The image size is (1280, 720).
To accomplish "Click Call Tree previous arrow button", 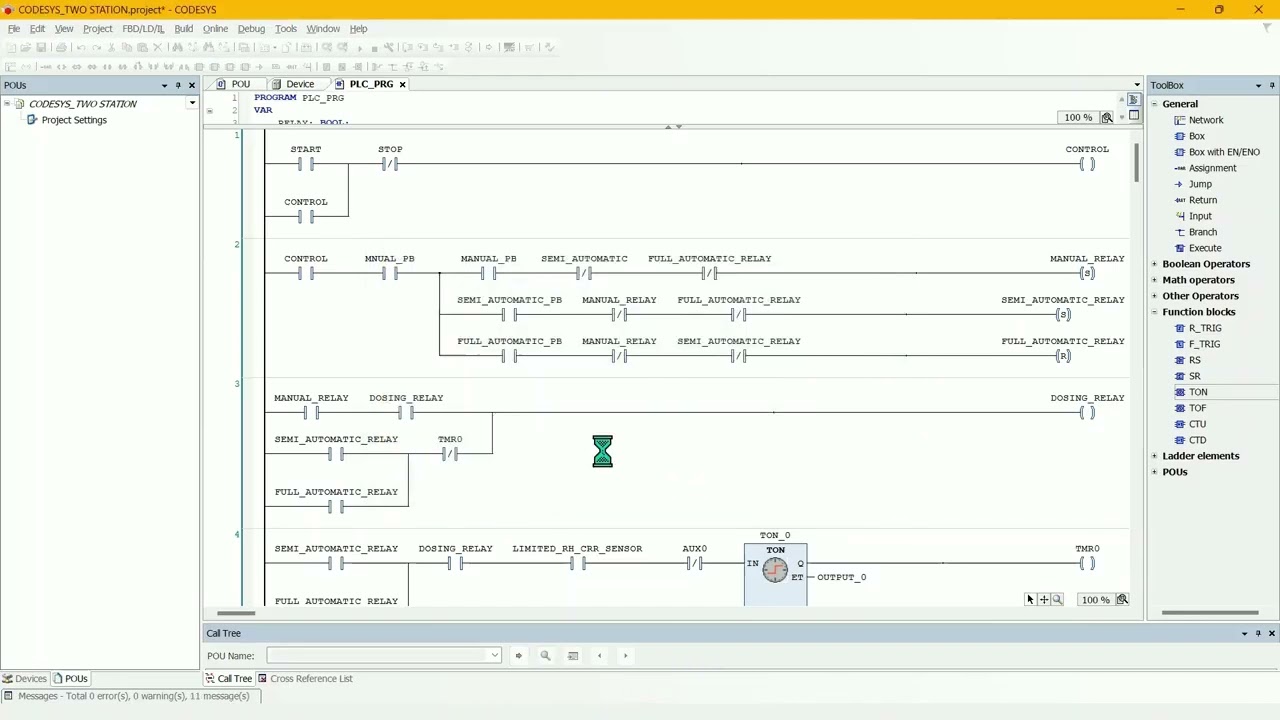I will point(599,656).
